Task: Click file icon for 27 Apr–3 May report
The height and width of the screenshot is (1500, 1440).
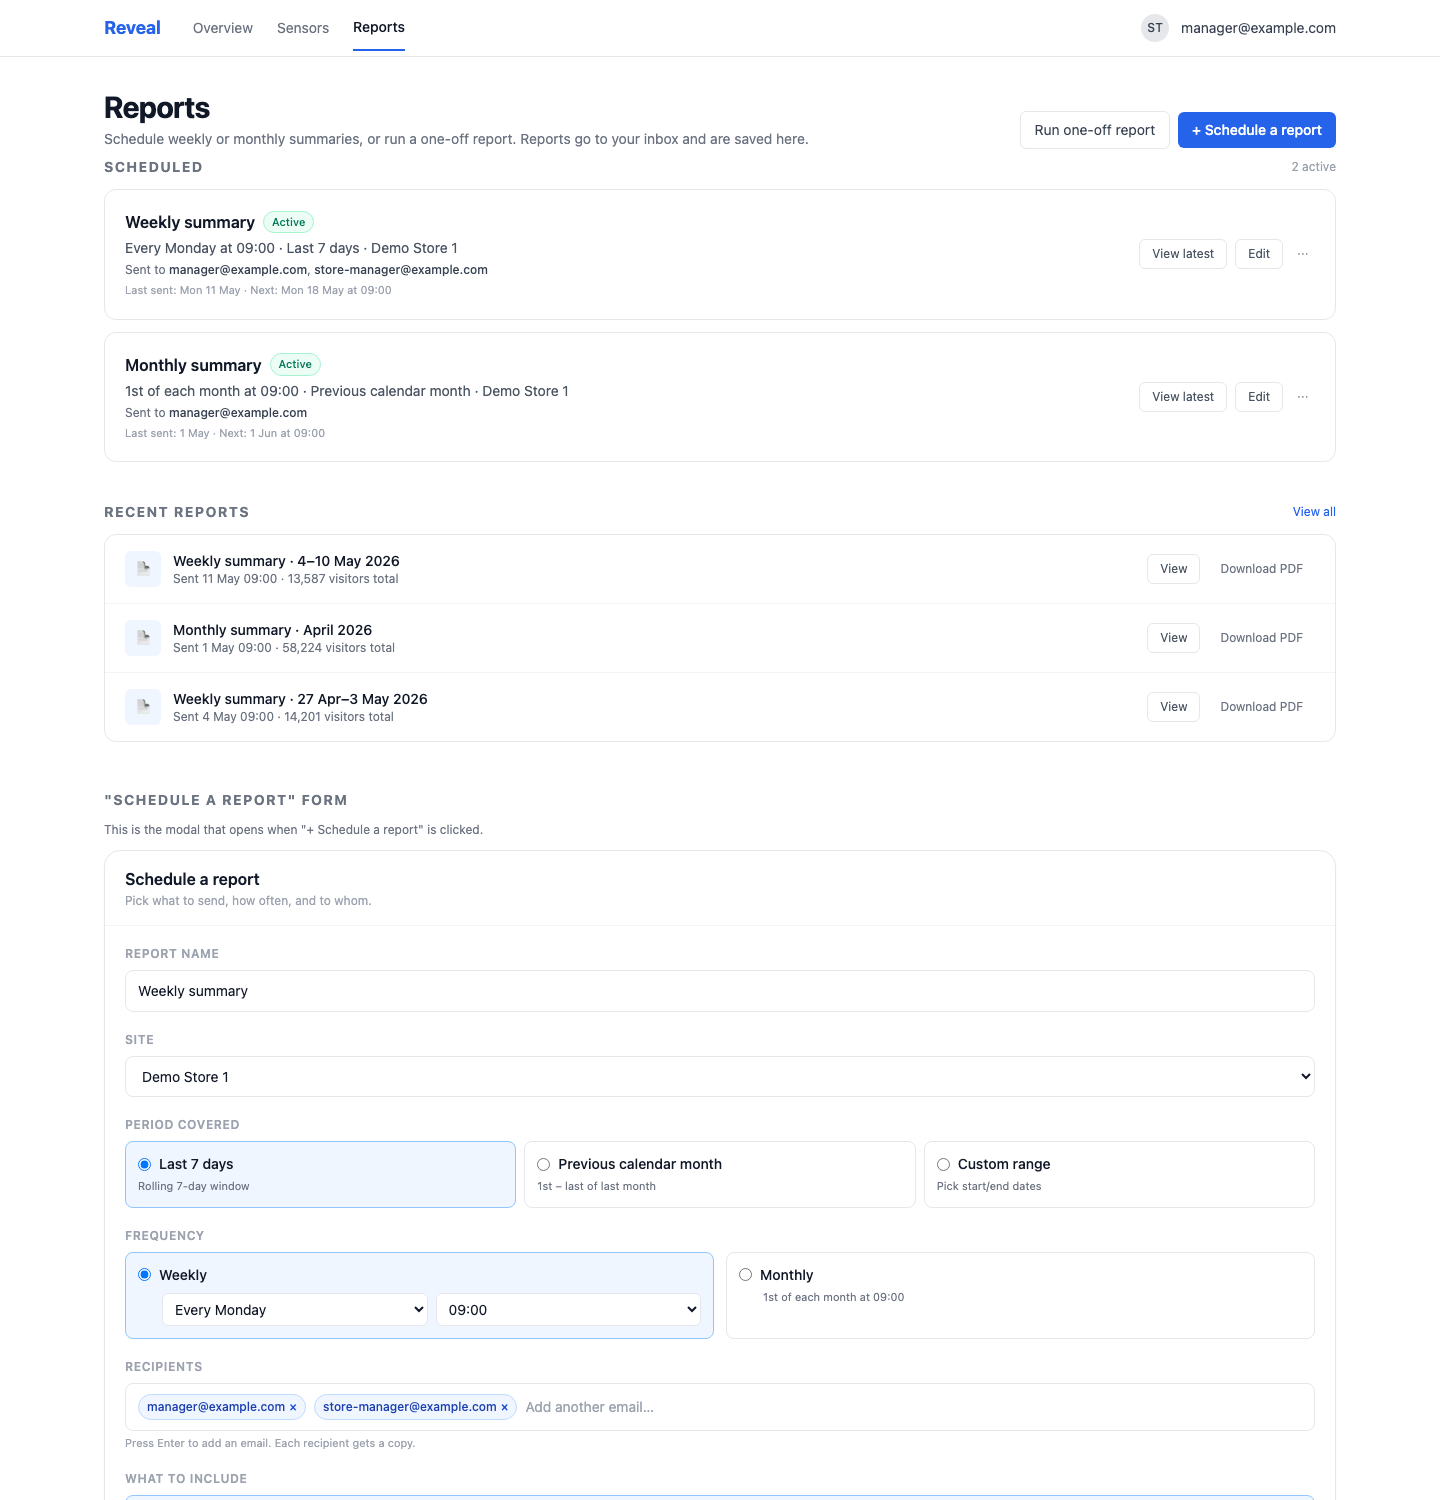Action: (143, 707)
